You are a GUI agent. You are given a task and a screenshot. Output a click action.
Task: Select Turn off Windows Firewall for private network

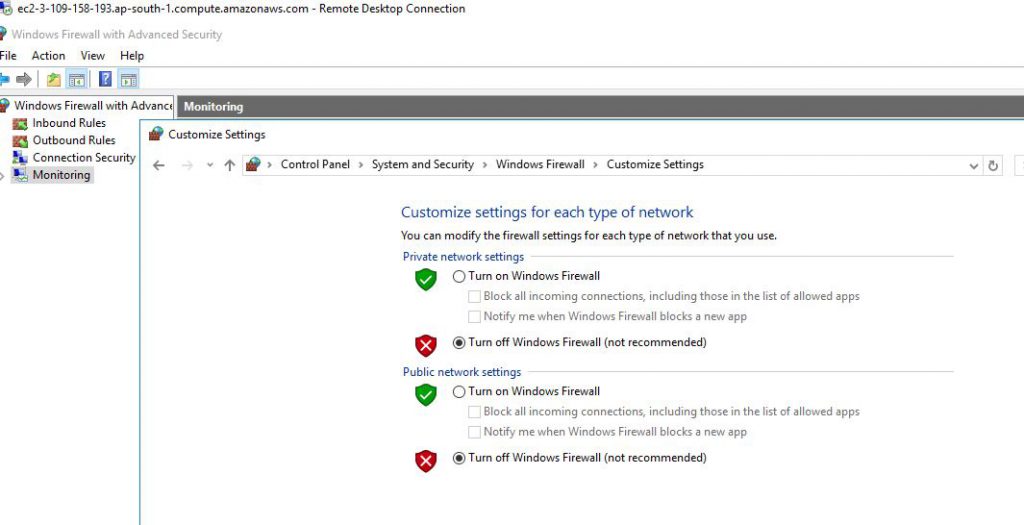[459, 342]
